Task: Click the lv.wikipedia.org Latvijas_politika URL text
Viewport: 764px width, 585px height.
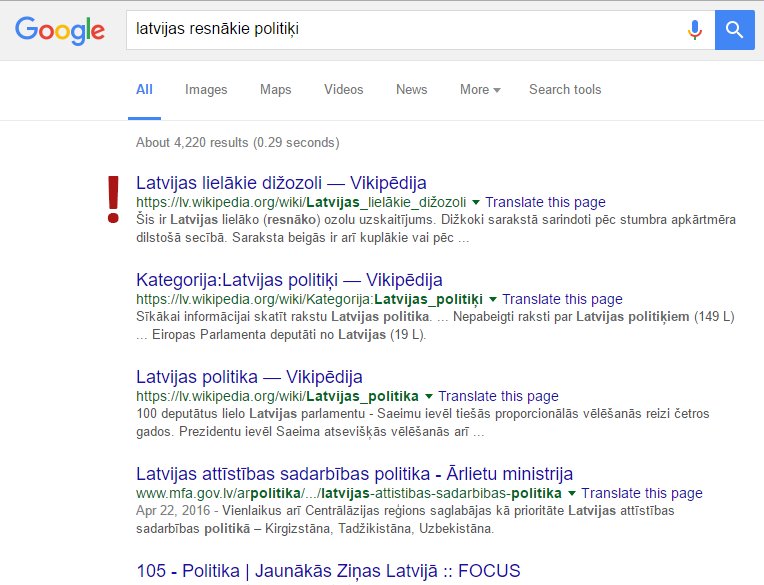Action: click(x=277, y=396)
